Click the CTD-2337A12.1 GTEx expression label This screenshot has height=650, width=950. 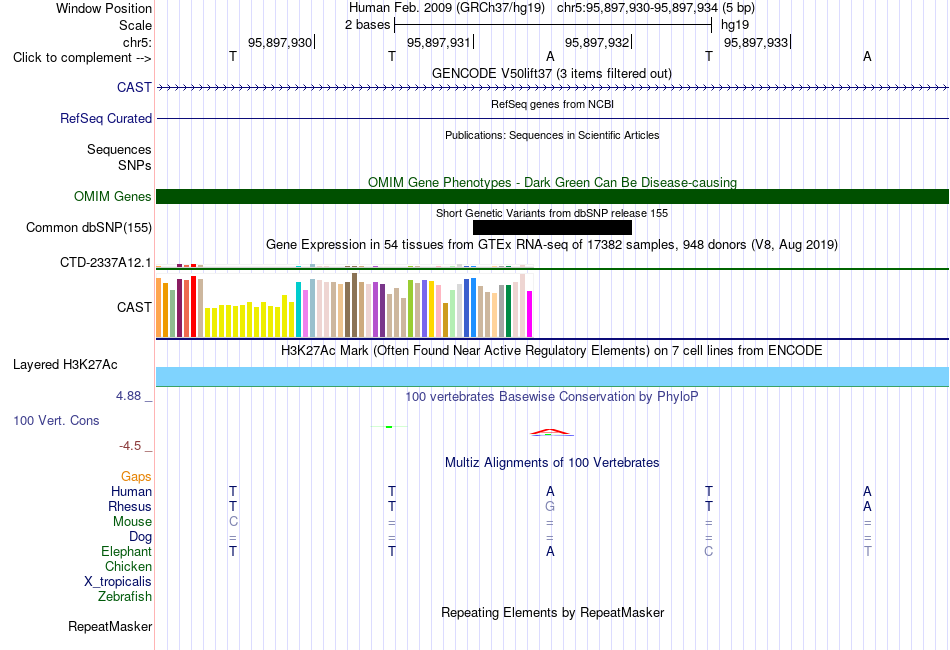[105, 262]
